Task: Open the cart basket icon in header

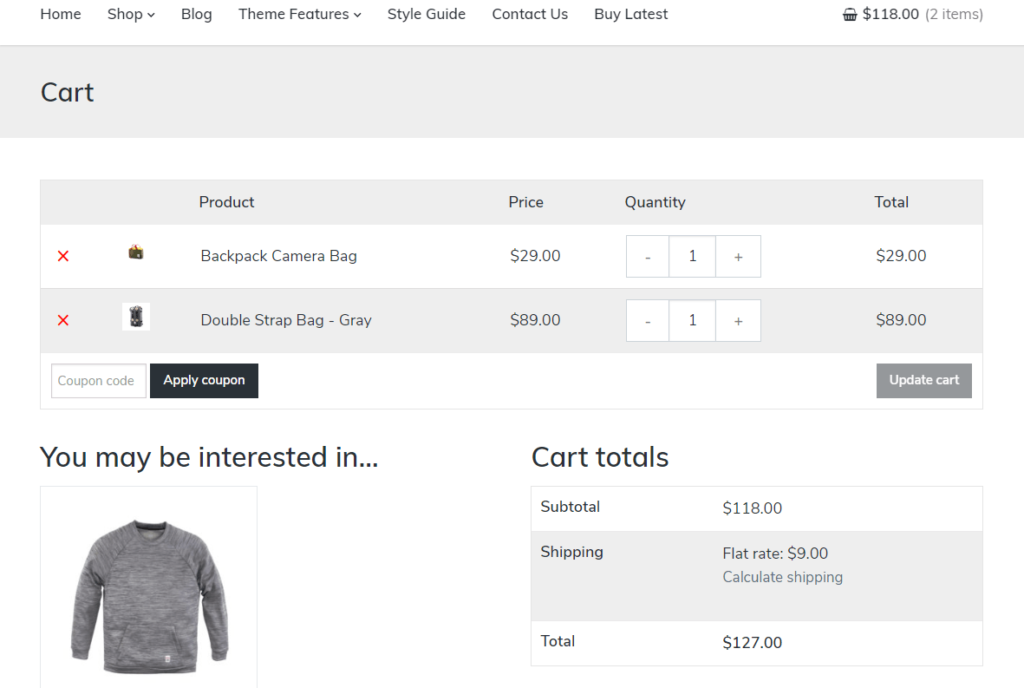Action: click(x=850, y=15)
